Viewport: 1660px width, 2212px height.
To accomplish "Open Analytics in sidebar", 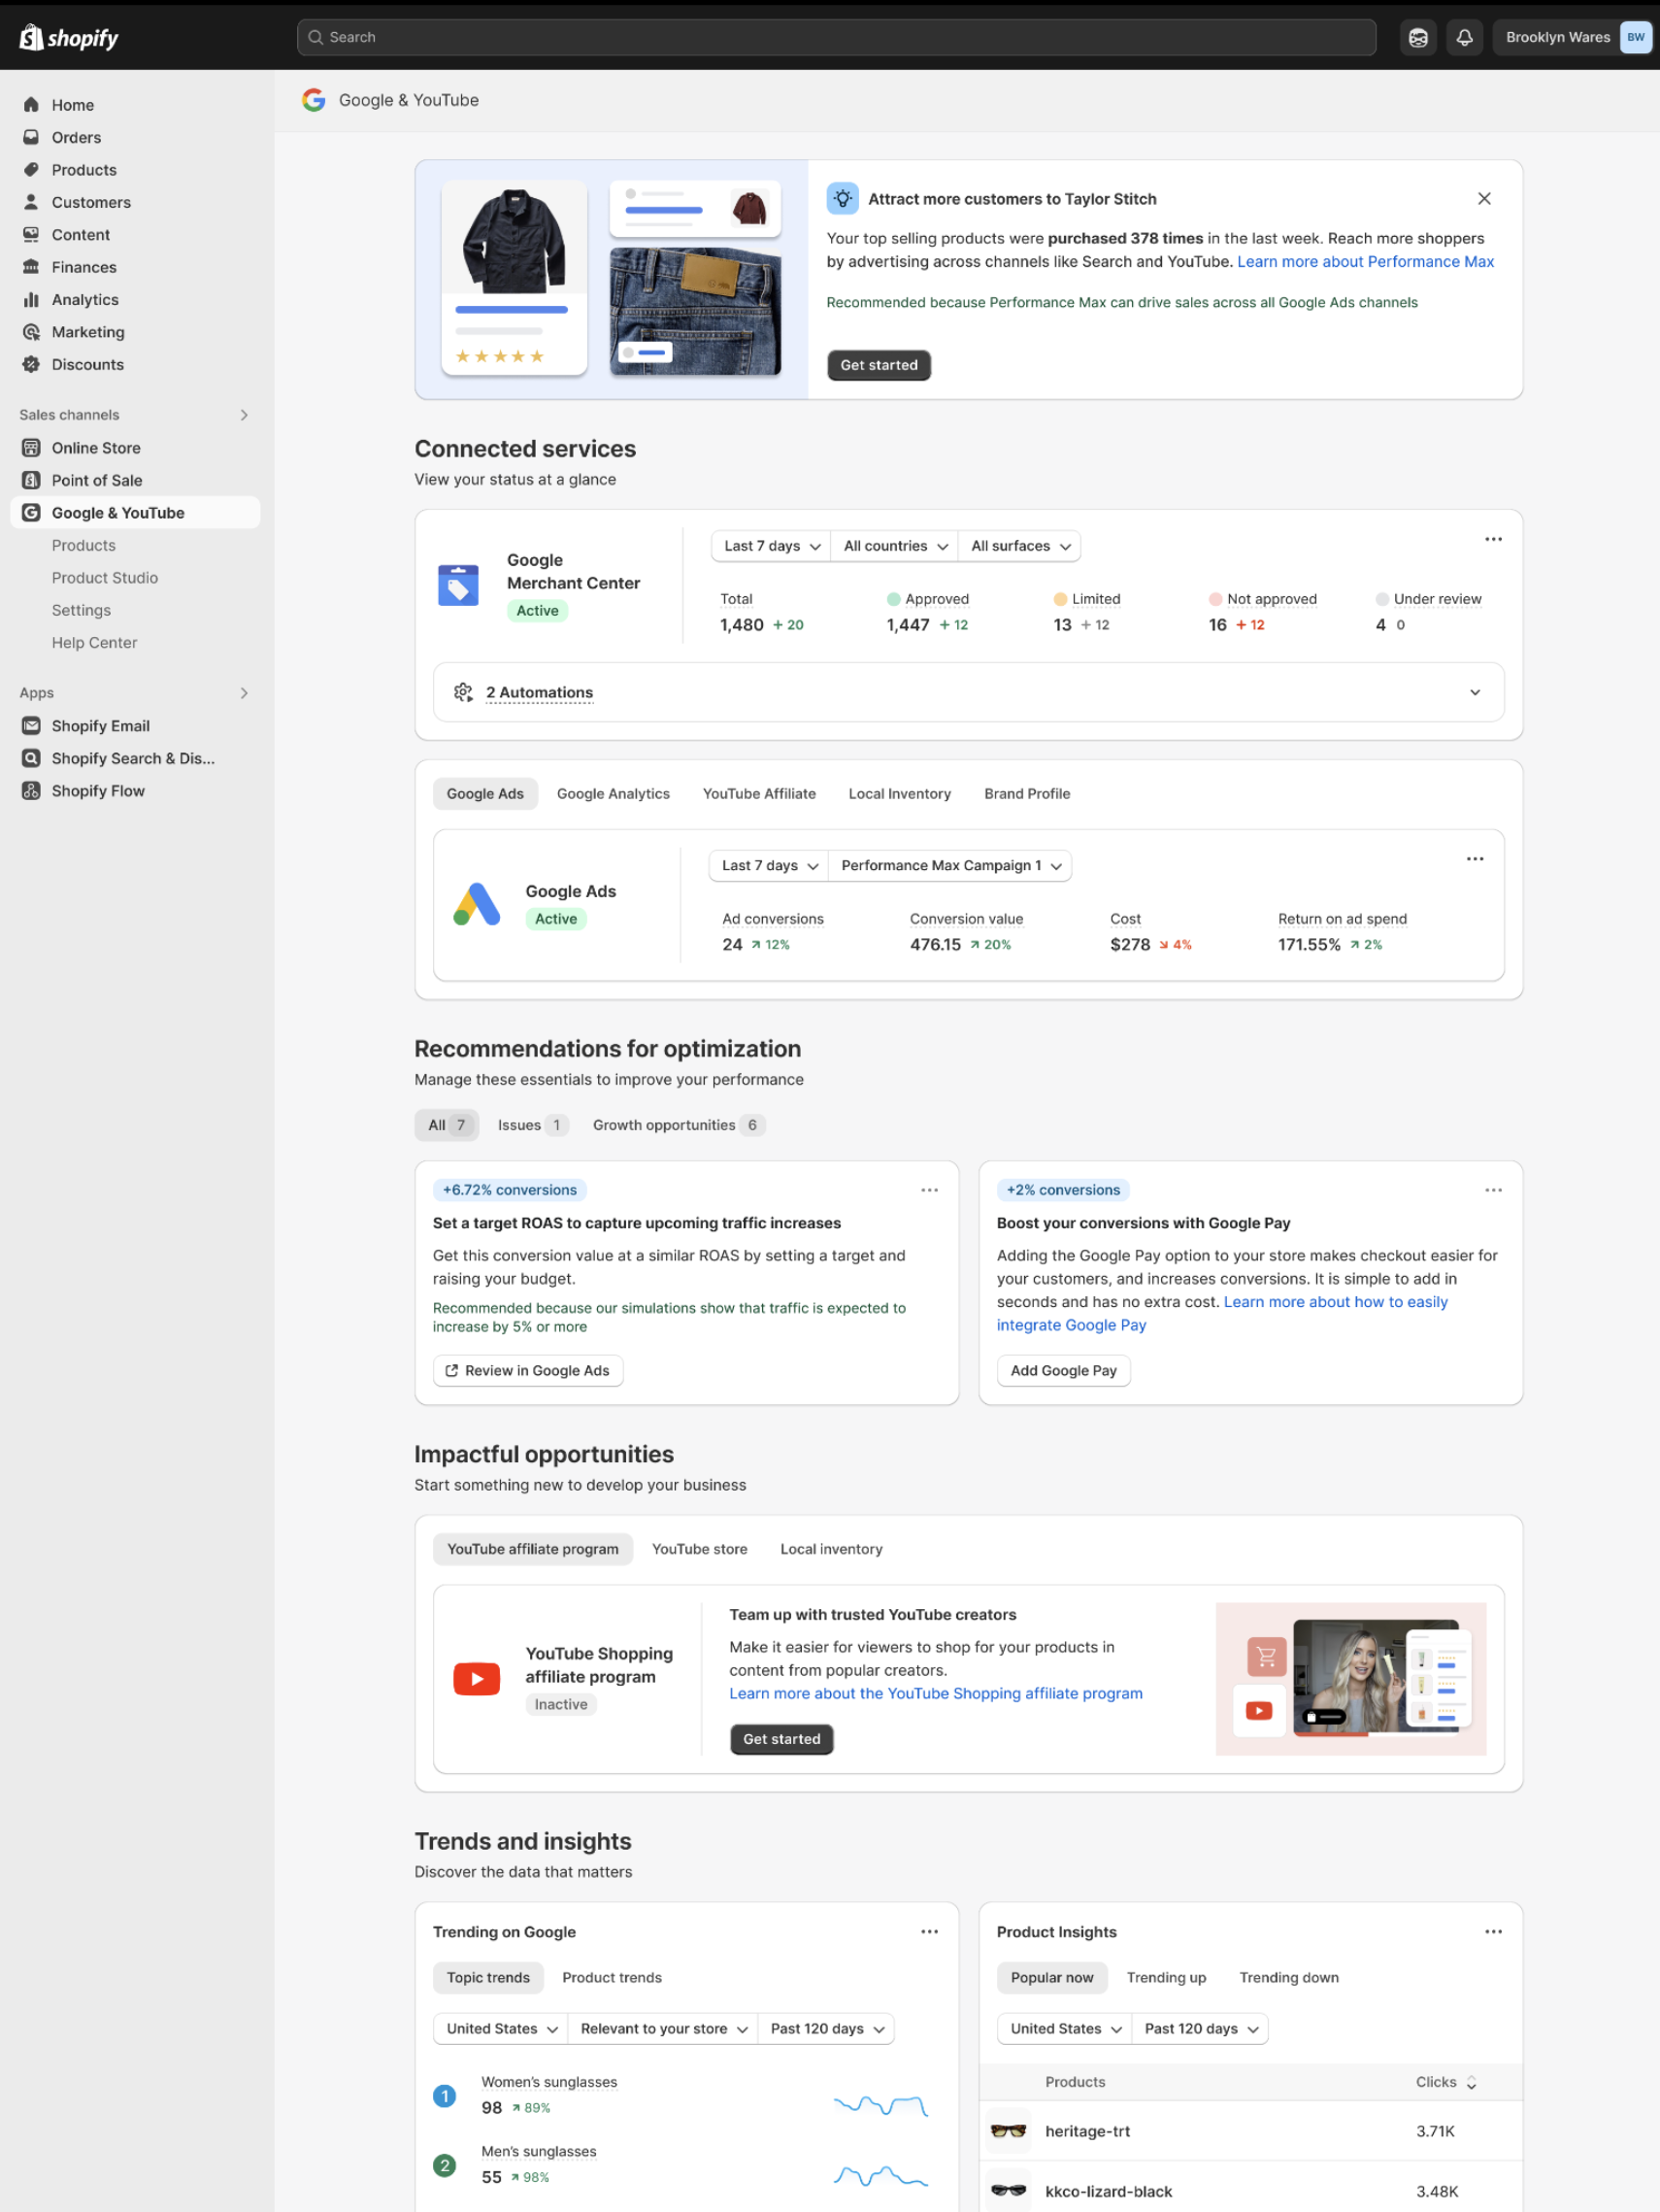I will pyautogui.click(x=85, y=300).
